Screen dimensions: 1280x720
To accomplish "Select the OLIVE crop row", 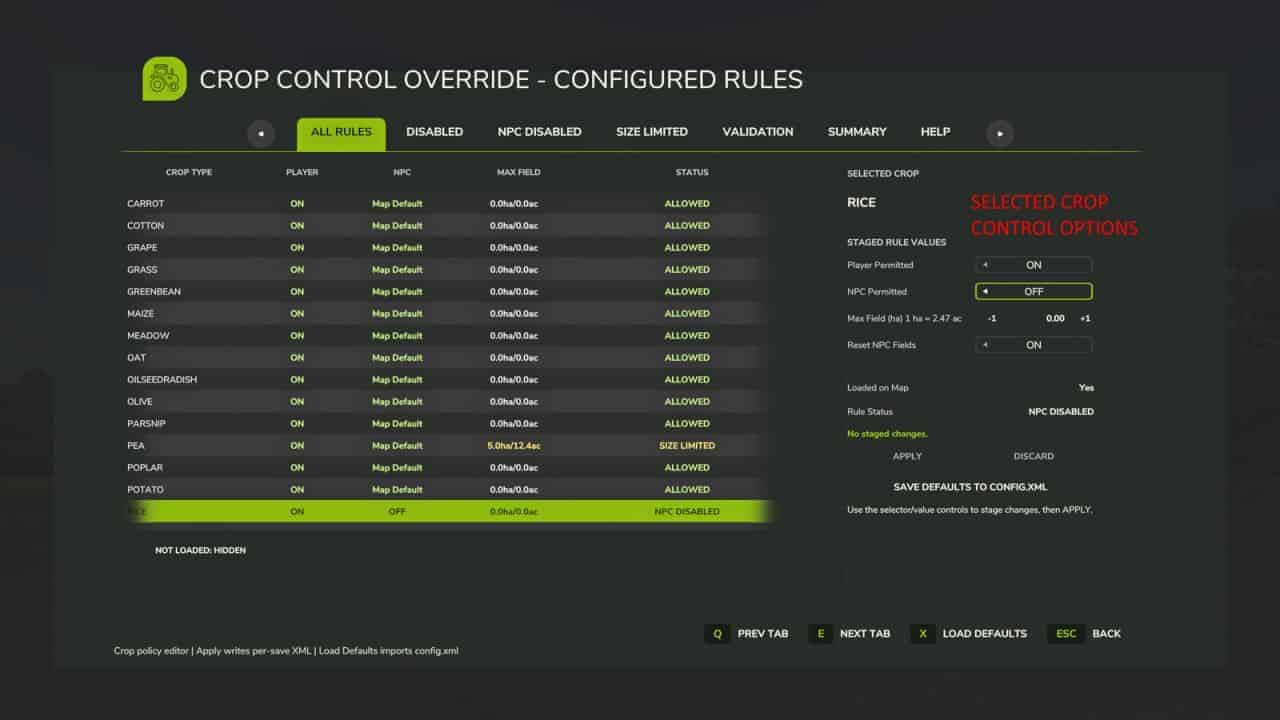I will point(448,402).
